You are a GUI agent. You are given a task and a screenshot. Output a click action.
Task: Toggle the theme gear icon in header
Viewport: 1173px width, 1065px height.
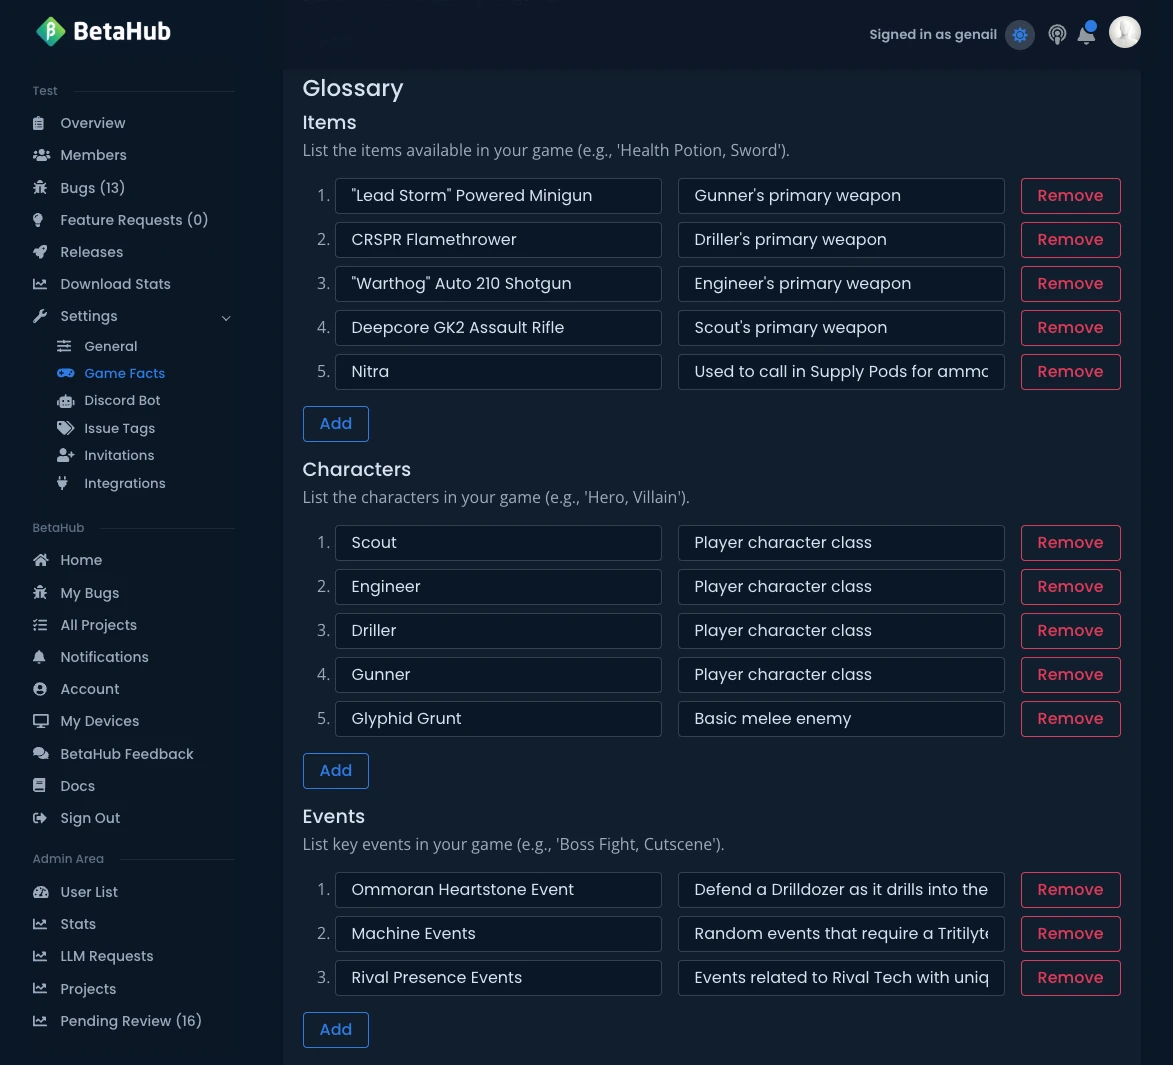point(1020,35)
